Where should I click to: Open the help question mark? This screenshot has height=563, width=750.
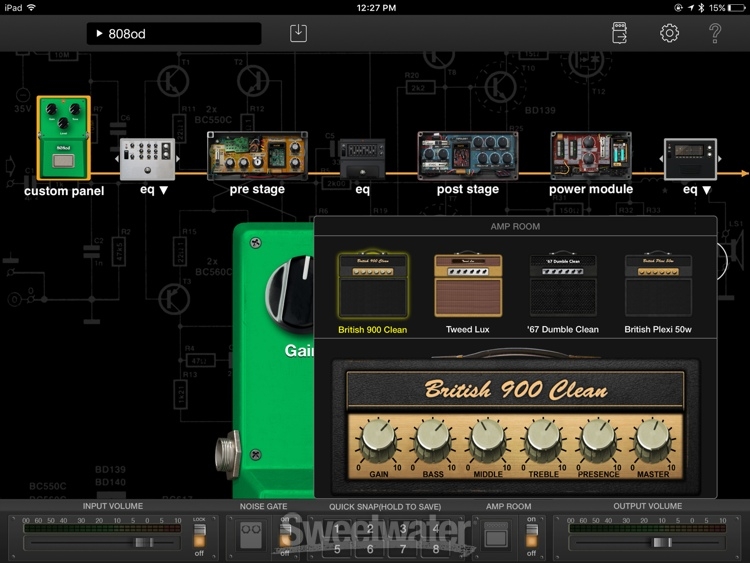tap(715, 33)
